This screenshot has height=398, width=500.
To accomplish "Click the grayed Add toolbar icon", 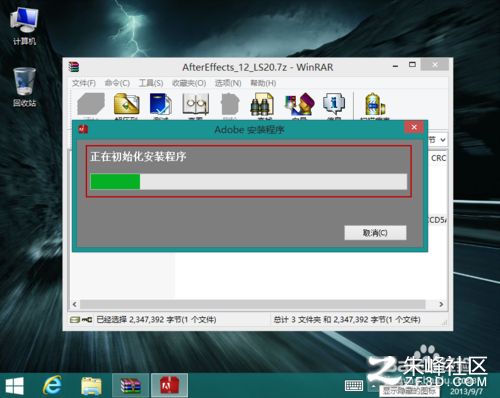I will pyautogui.click(x=91, y=104).
